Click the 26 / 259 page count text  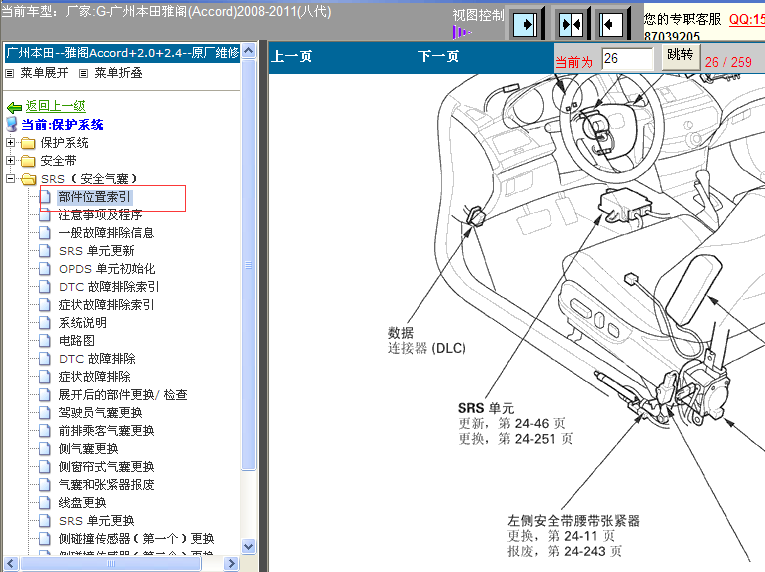pyautogui.click(x=728, y=62)
